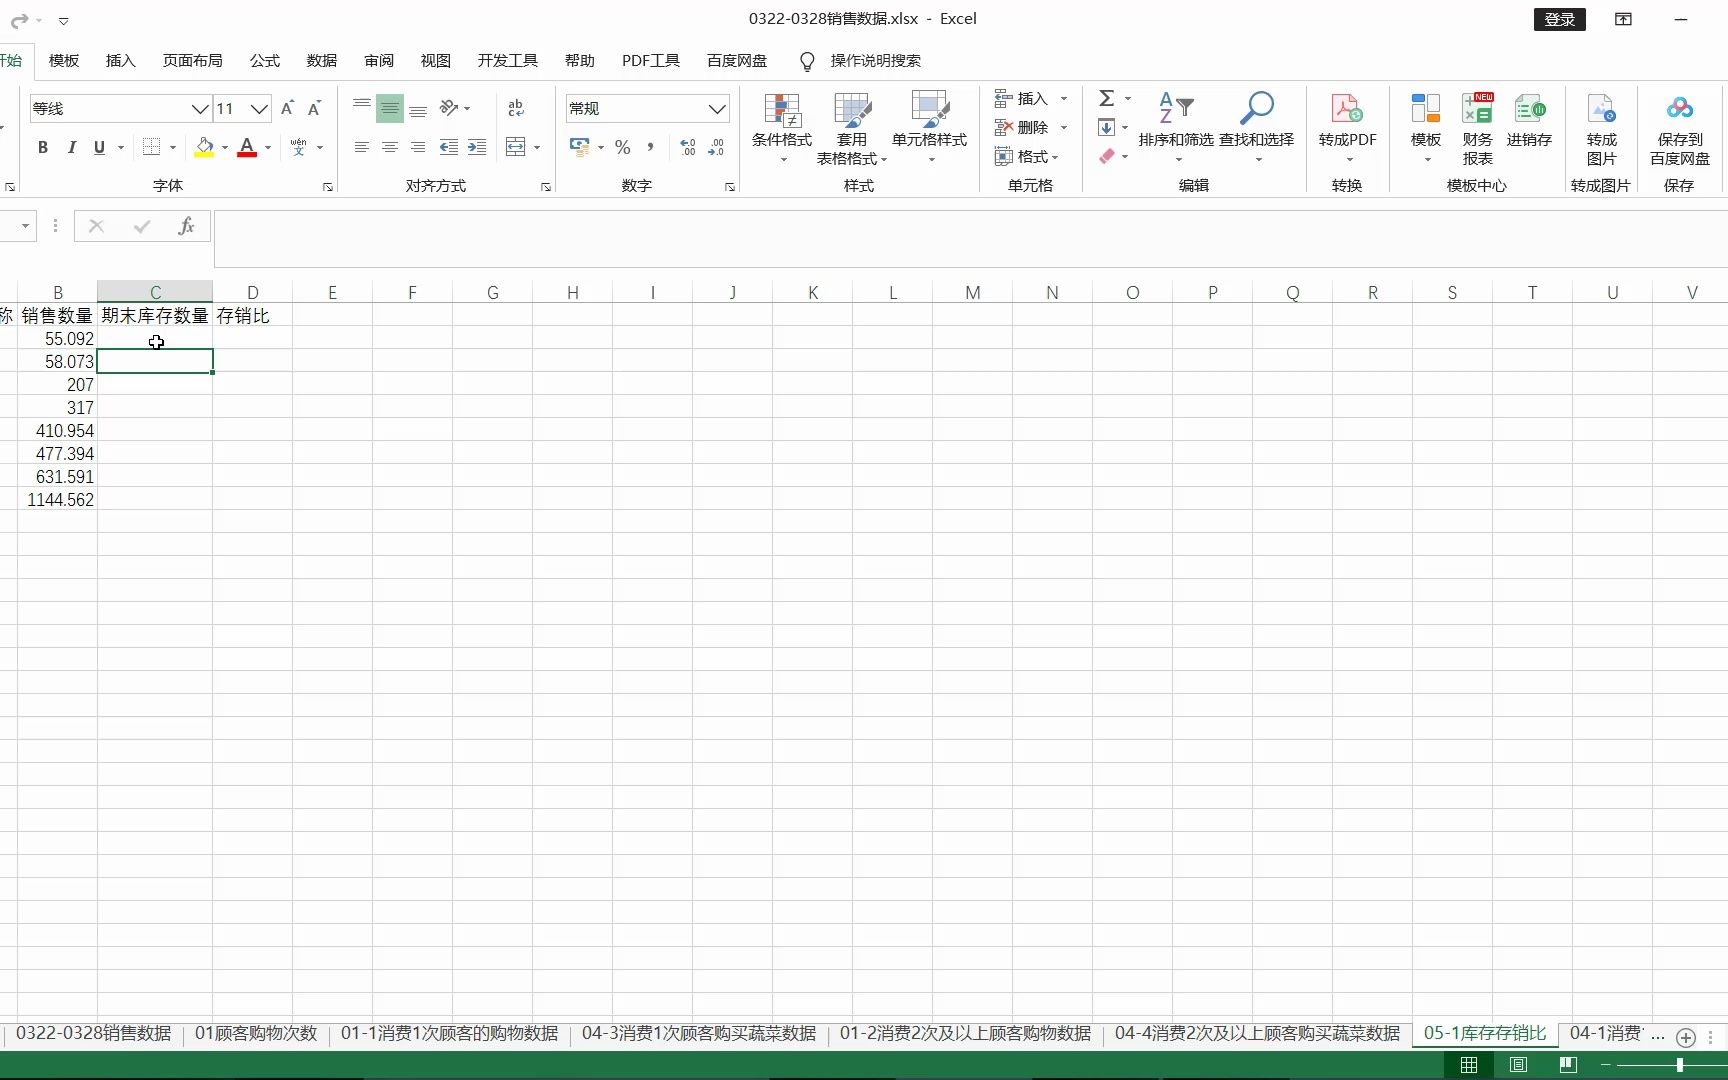Open font settings dialog launcher
1728x1080 pixels.
point(328,187)
